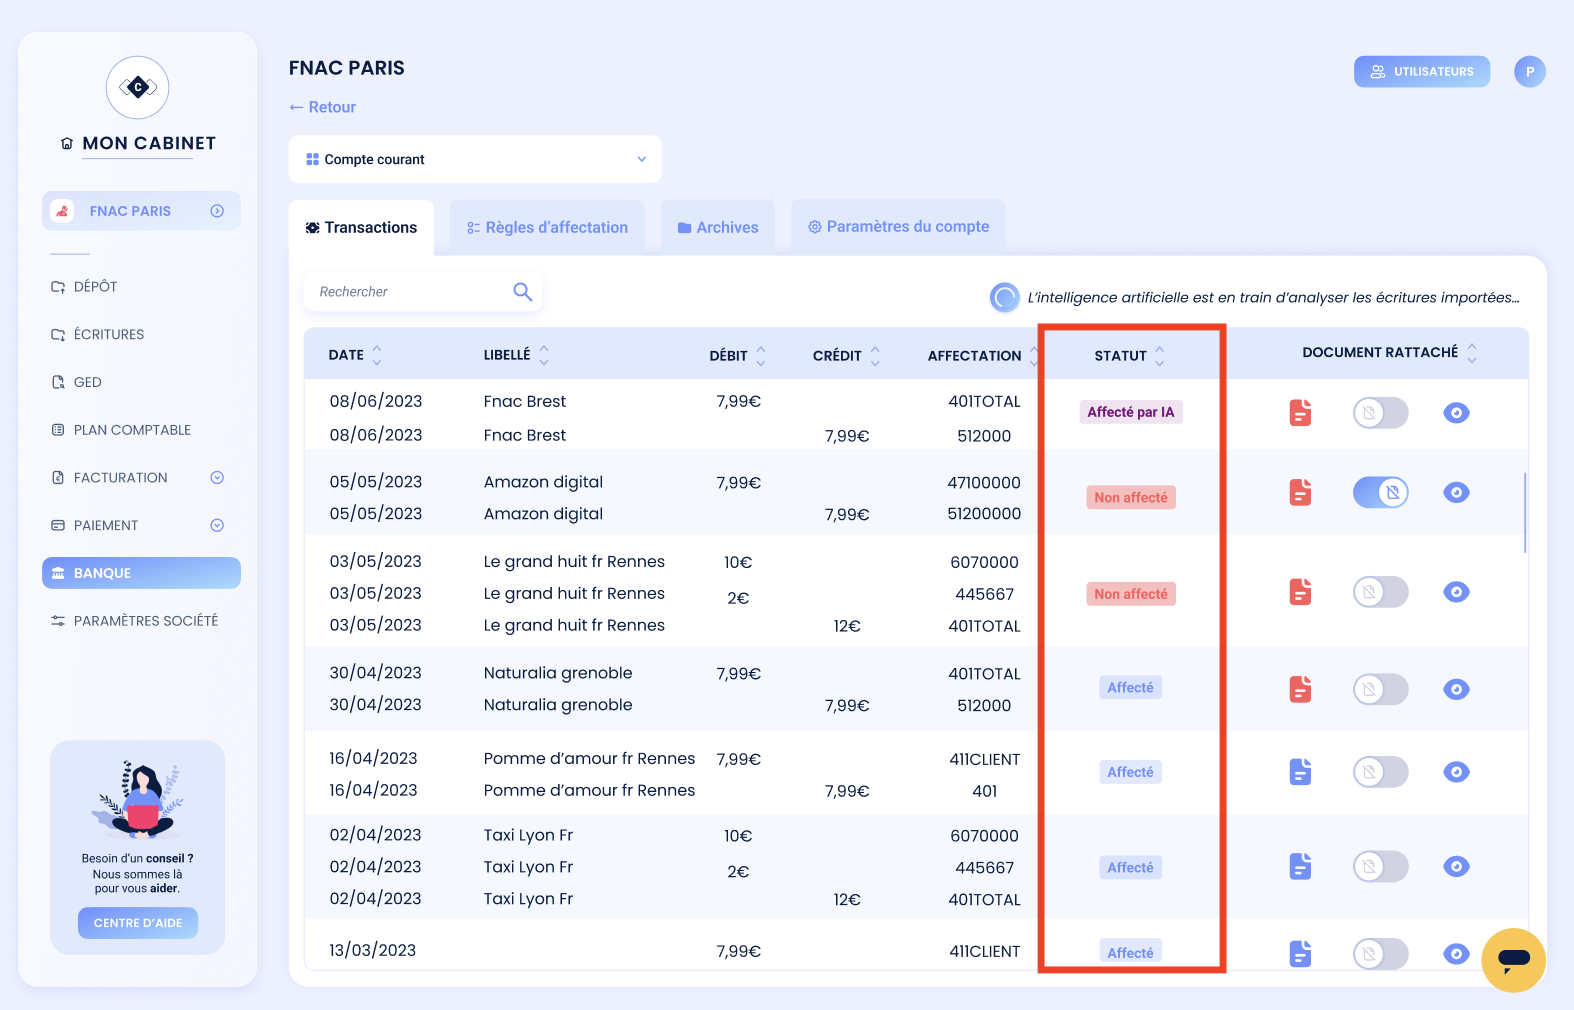View the Naturalia grenoble transaction eye icon
This screenshot has height=1010, width=1574.
(1456, 689)
